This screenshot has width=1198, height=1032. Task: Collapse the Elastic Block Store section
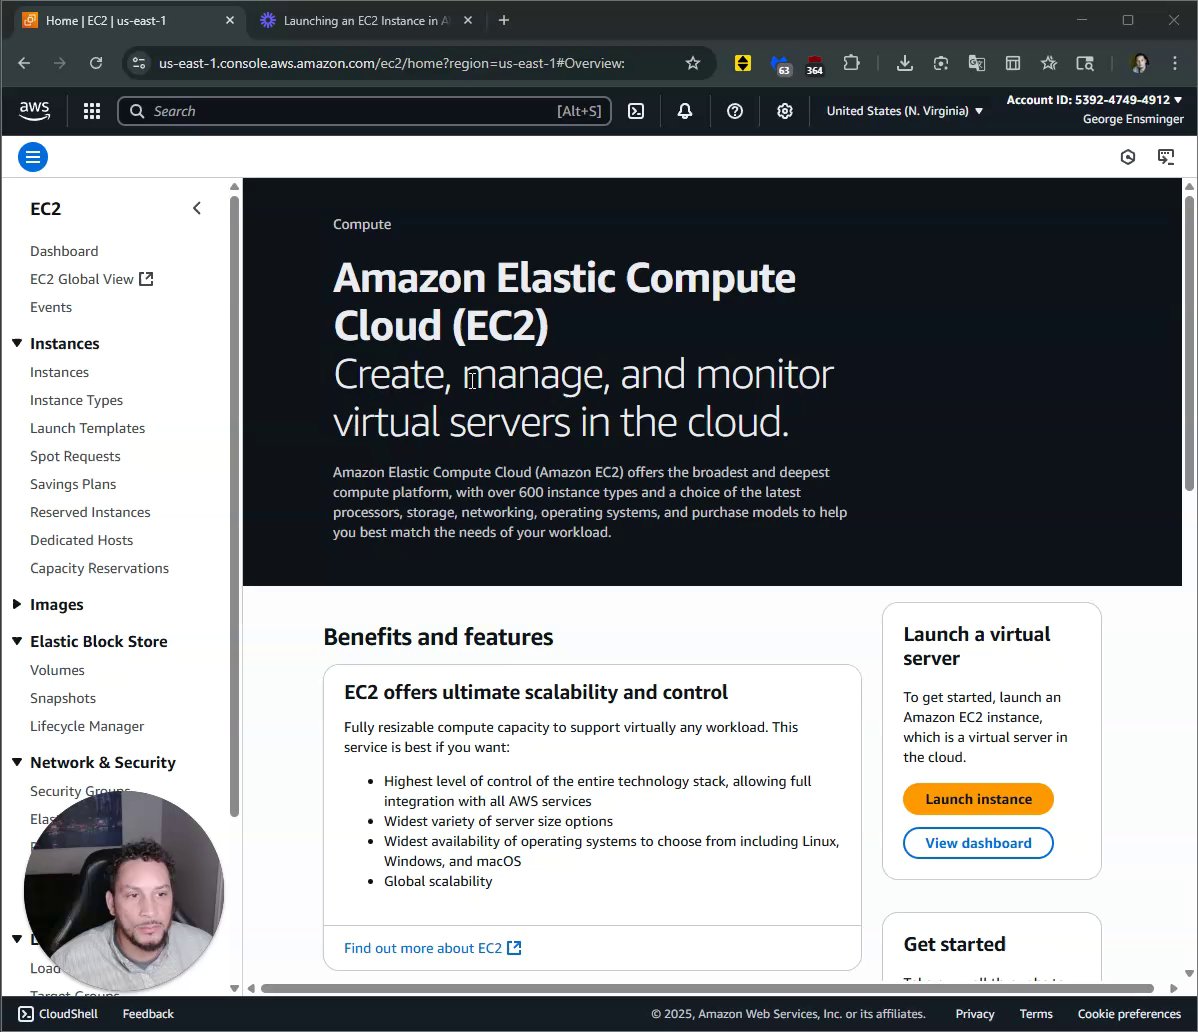17,641
